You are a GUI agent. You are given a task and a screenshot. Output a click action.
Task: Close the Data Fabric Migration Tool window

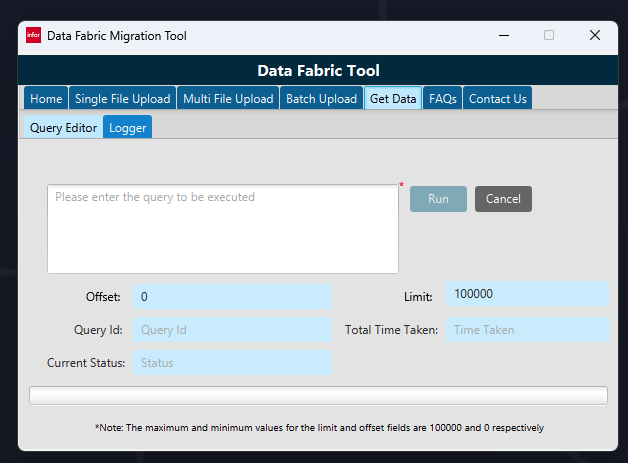(595, 35)
